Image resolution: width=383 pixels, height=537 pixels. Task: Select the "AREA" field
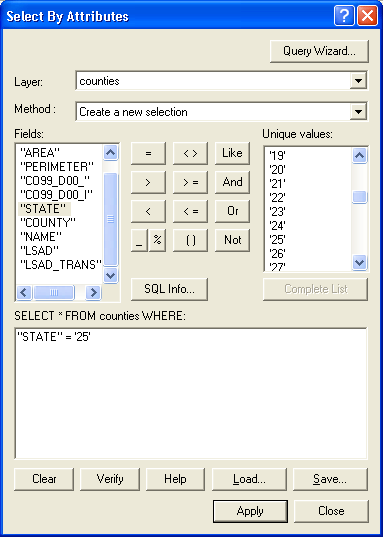coord(40,152)
